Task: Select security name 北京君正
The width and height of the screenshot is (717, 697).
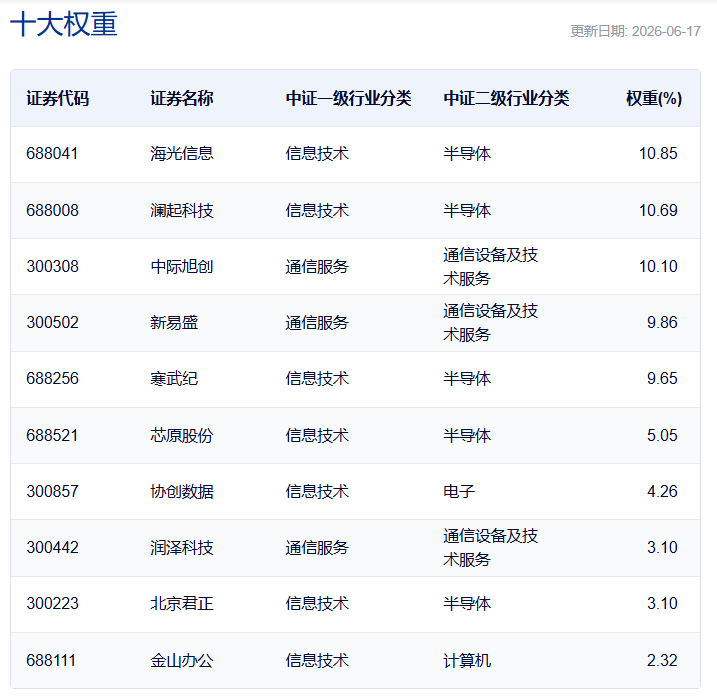Action: (182, 604)
